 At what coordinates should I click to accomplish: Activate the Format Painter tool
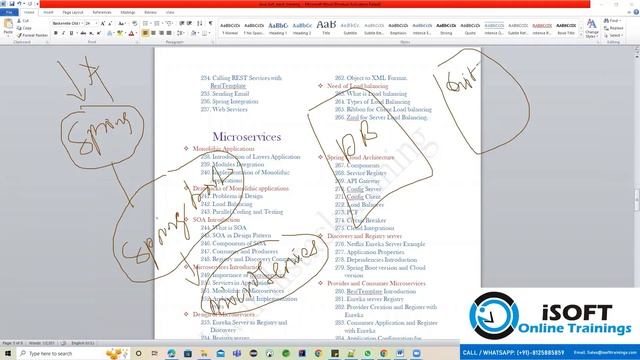32,35
